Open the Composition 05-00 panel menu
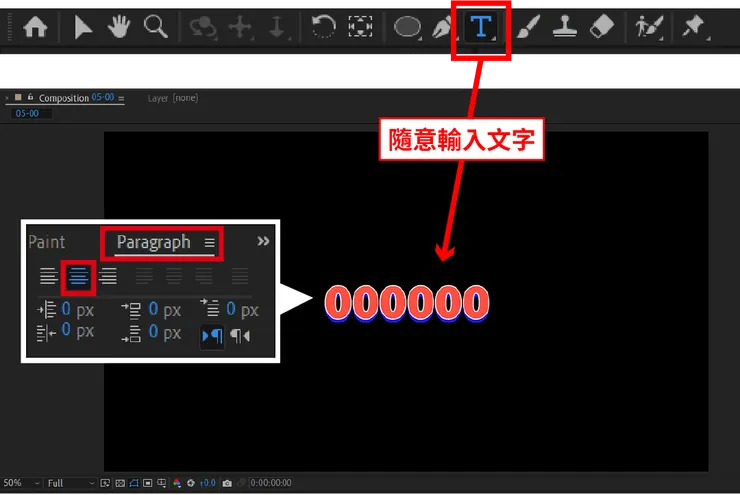740x495 pixels. (x=121, y=99)
